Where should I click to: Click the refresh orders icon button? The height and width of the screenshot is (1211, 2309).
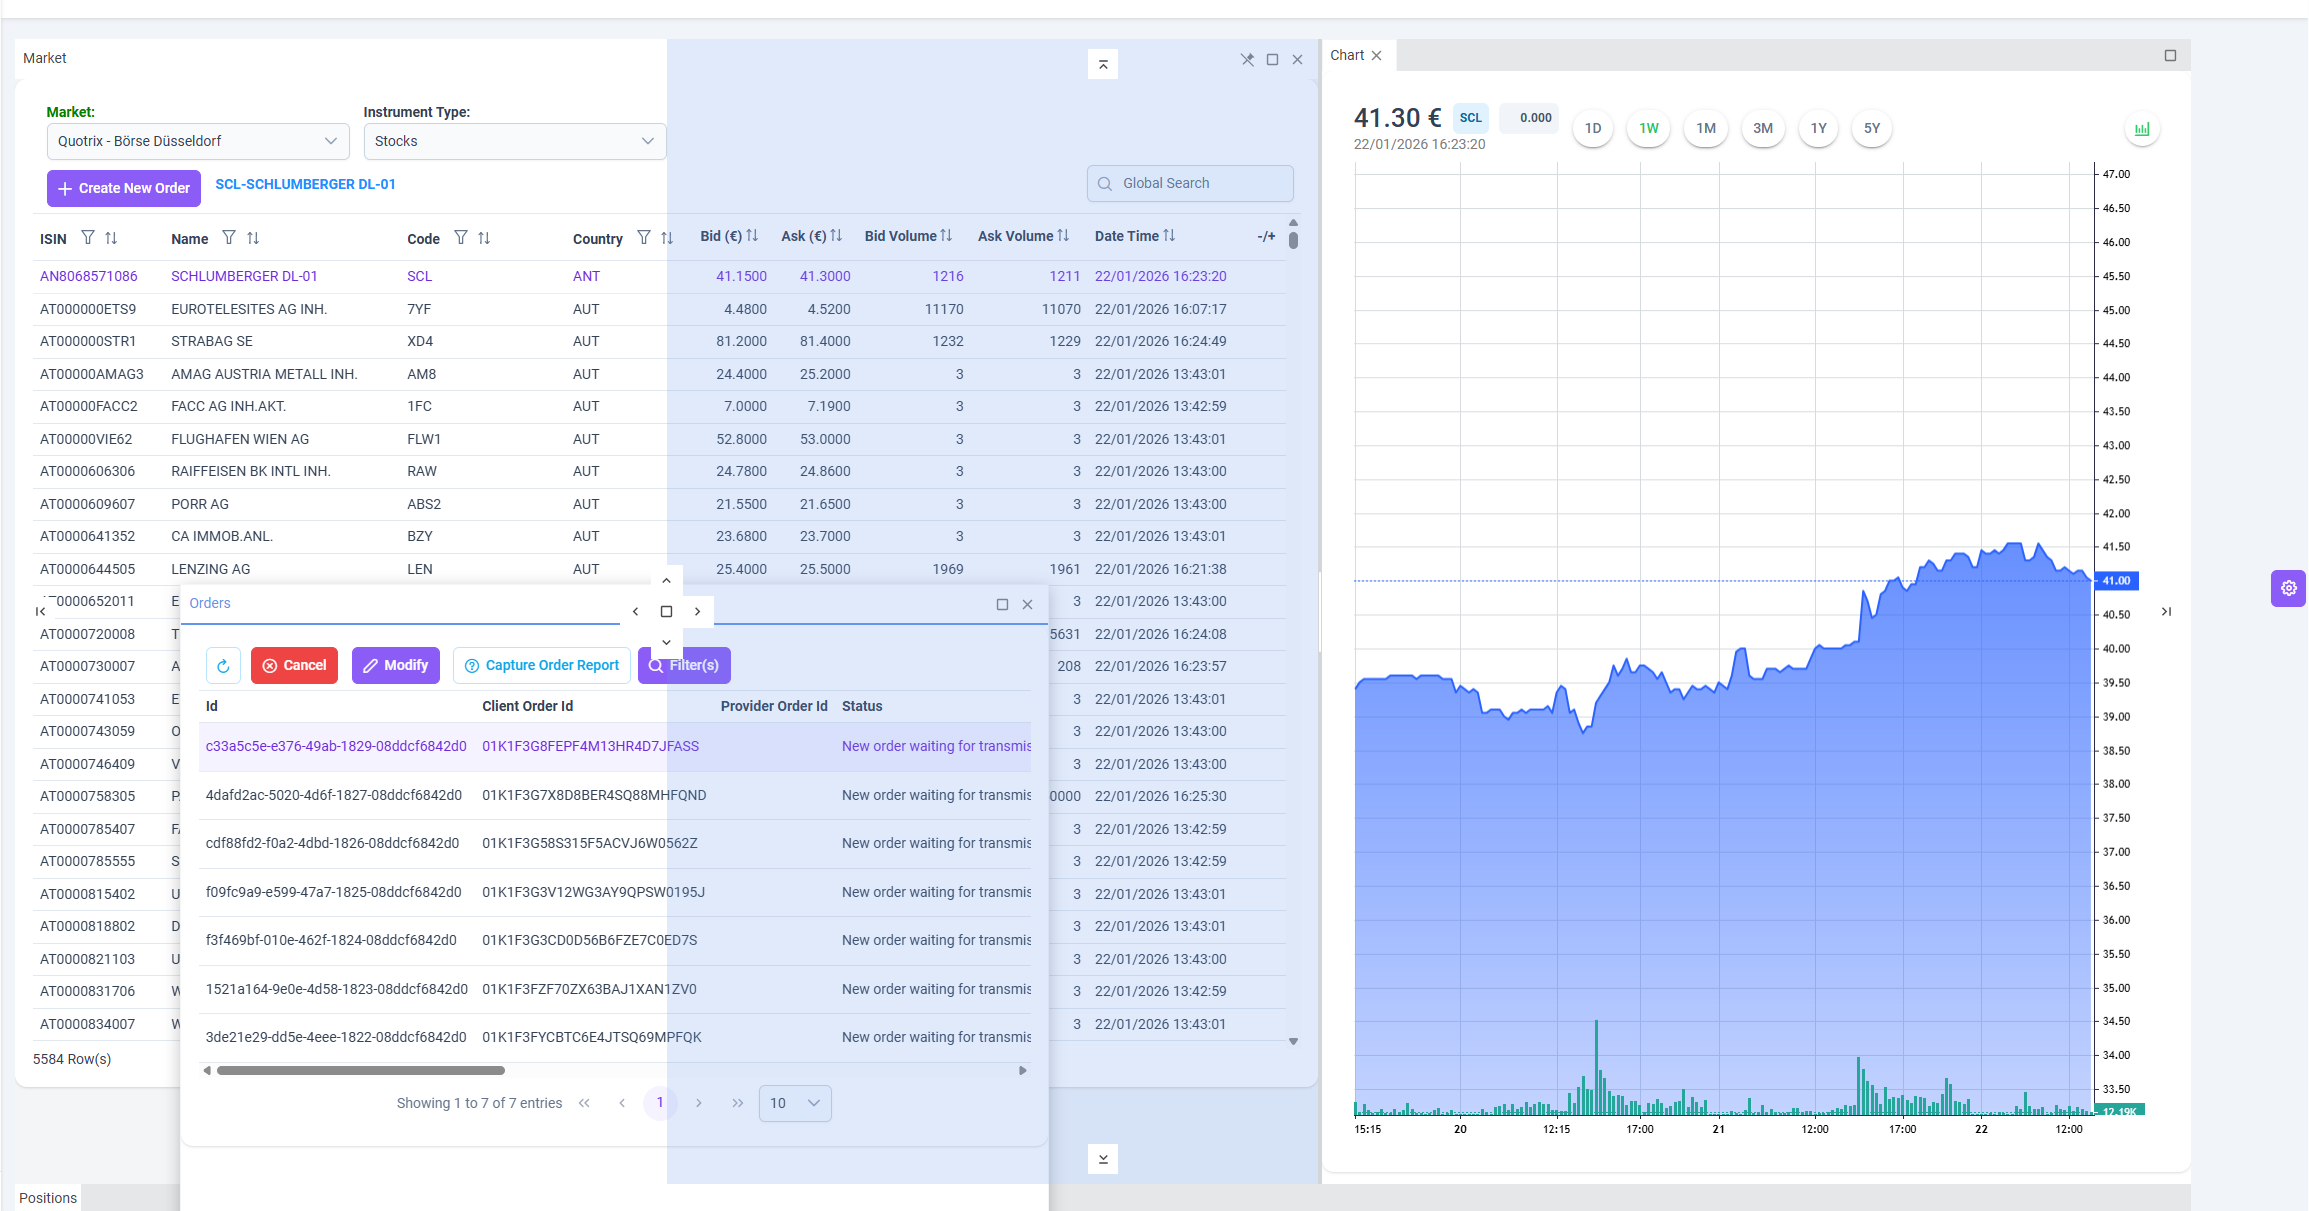point(223,666)
